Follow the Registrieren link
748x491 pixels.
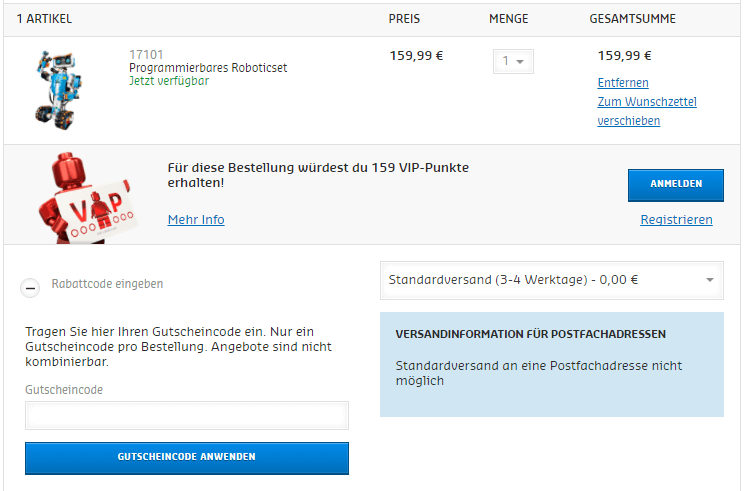click(x=676, y=220)
